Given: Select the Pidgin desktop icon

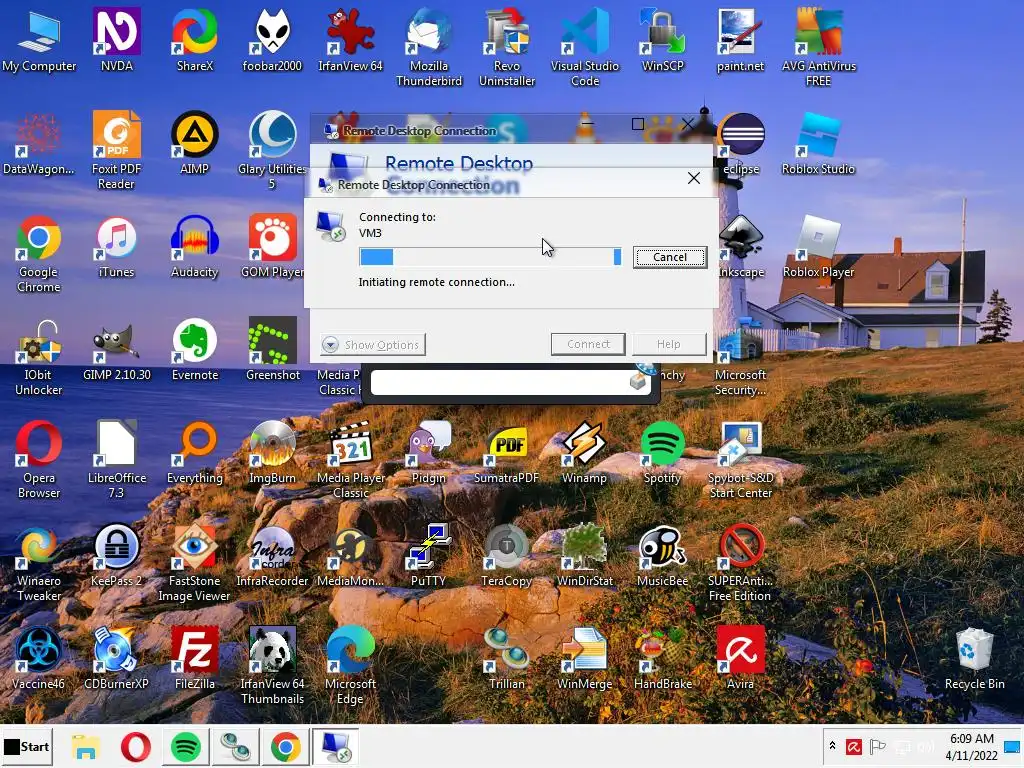Looking at the screenshot, I should tap(428, 452).
